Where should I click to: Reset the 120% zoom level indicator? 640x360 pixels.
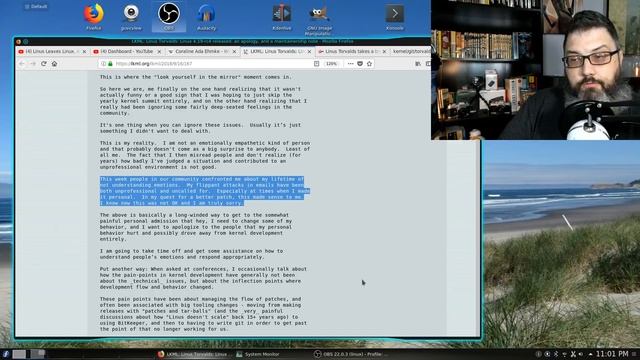331,64
